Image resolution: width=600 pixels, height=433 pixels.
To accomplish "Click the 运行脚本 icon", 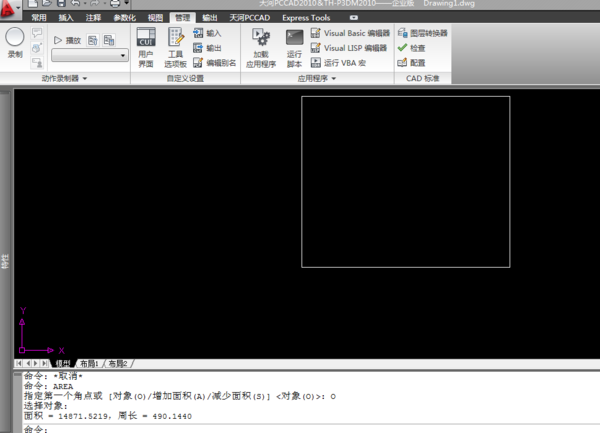I will [294, 48].
